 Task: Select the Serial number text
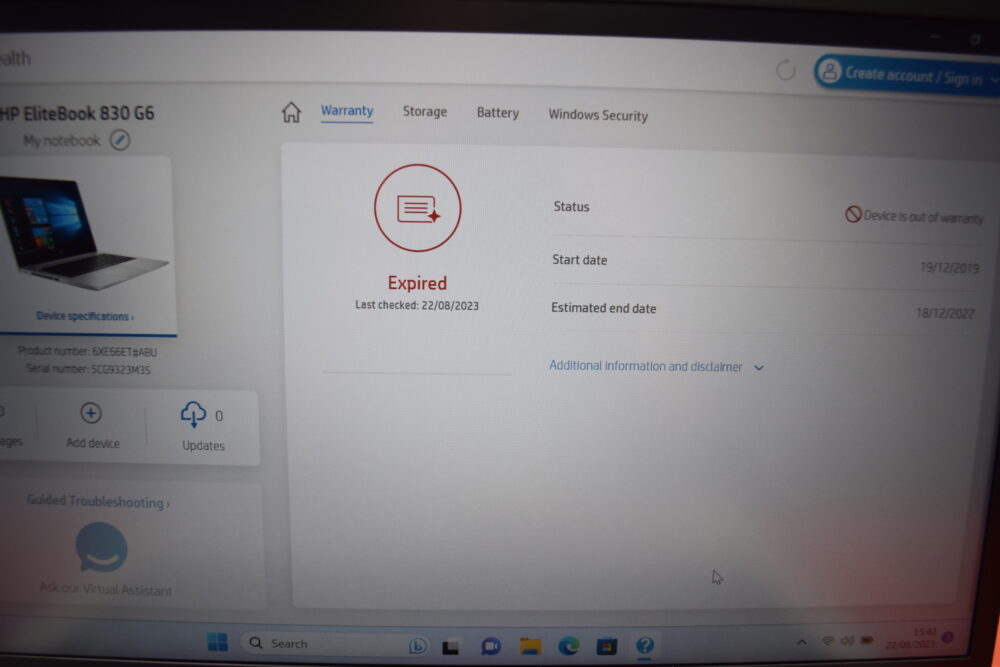(x=88, y=369)
